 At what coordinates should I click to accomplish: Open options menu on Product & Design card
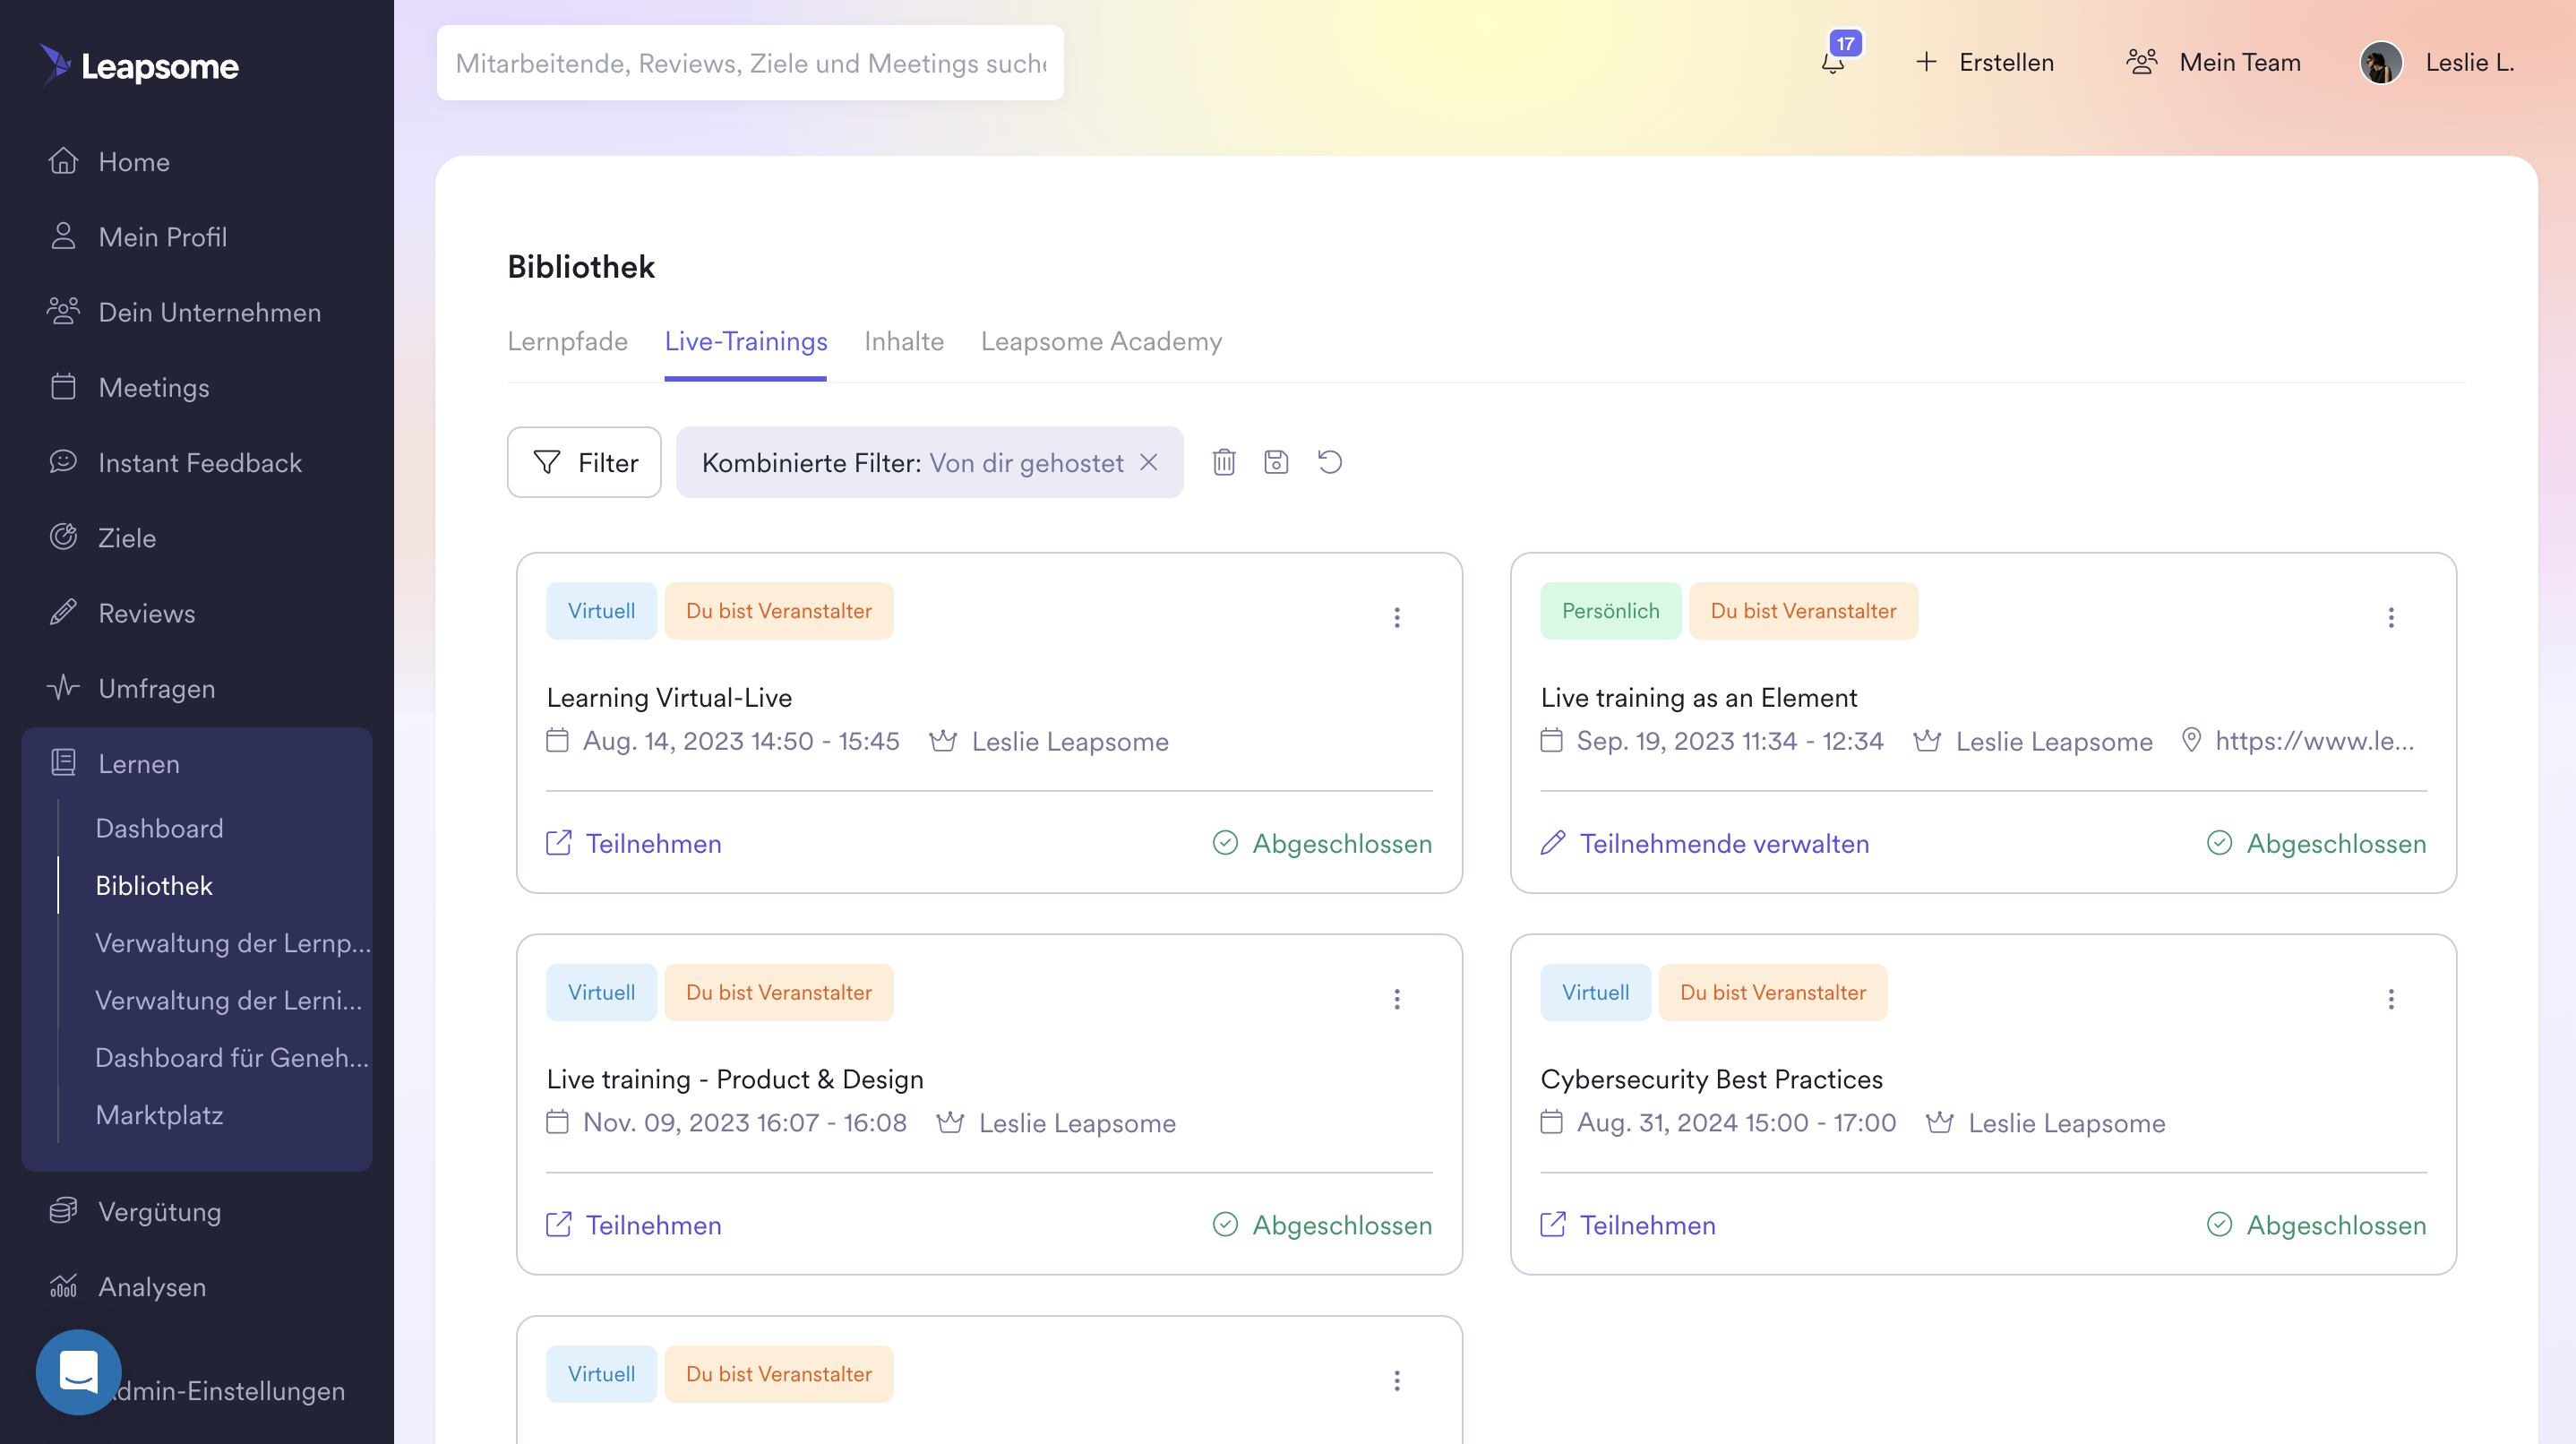tap(1397, 999)
